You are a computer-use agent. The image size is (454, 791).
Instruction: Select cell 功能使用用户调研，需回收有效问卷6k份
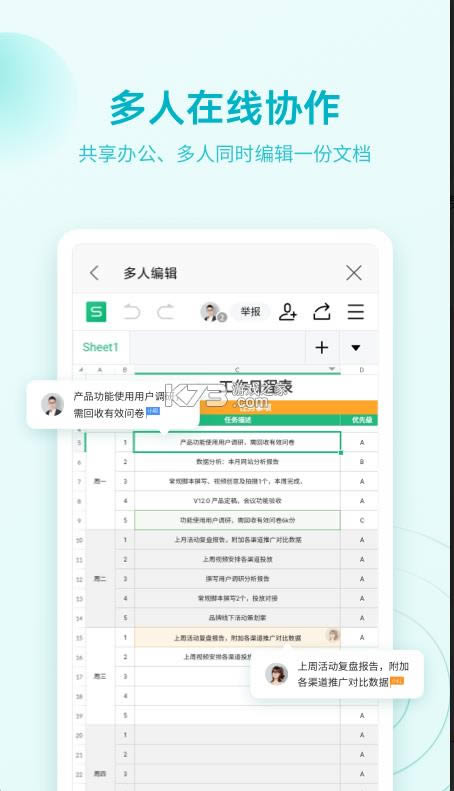coord(237,520)
